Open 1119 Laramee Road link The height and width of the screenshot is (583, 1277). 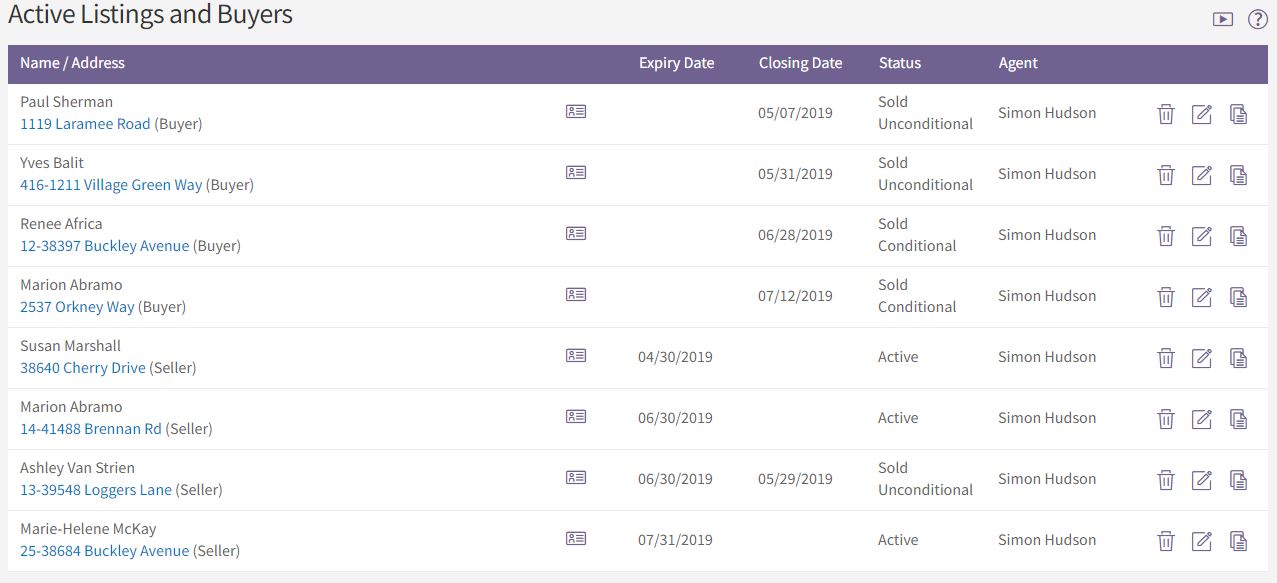coord(85,124)
